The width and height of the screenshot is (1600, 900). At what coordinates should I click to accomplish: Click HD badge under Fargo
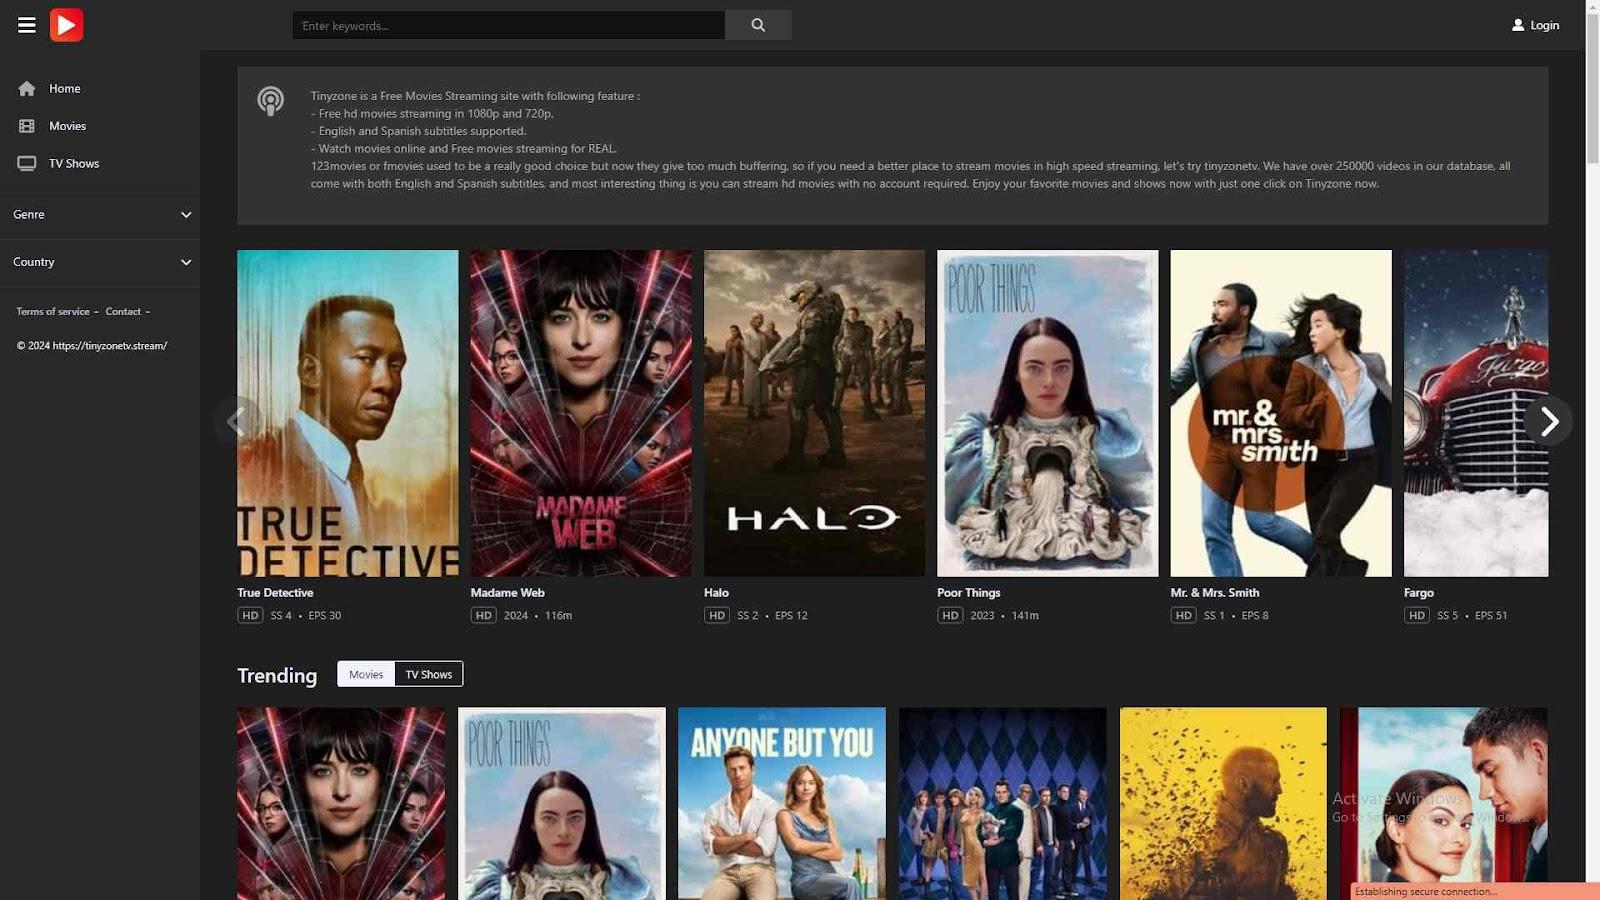coord(1417,615)
